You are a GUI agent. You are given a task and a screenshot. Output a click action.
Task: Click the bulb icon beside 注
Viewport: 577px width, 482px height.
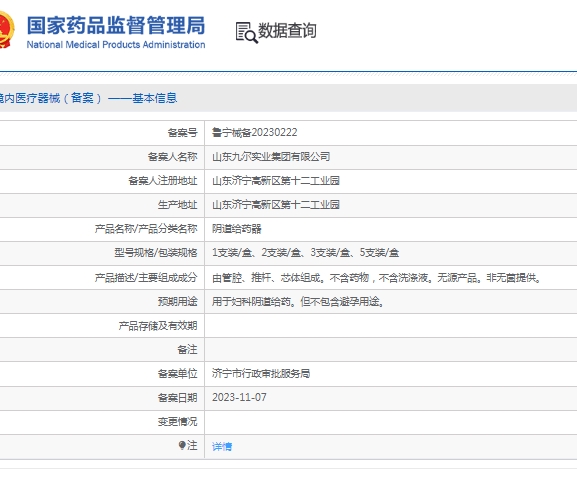(x=182, y=445)
